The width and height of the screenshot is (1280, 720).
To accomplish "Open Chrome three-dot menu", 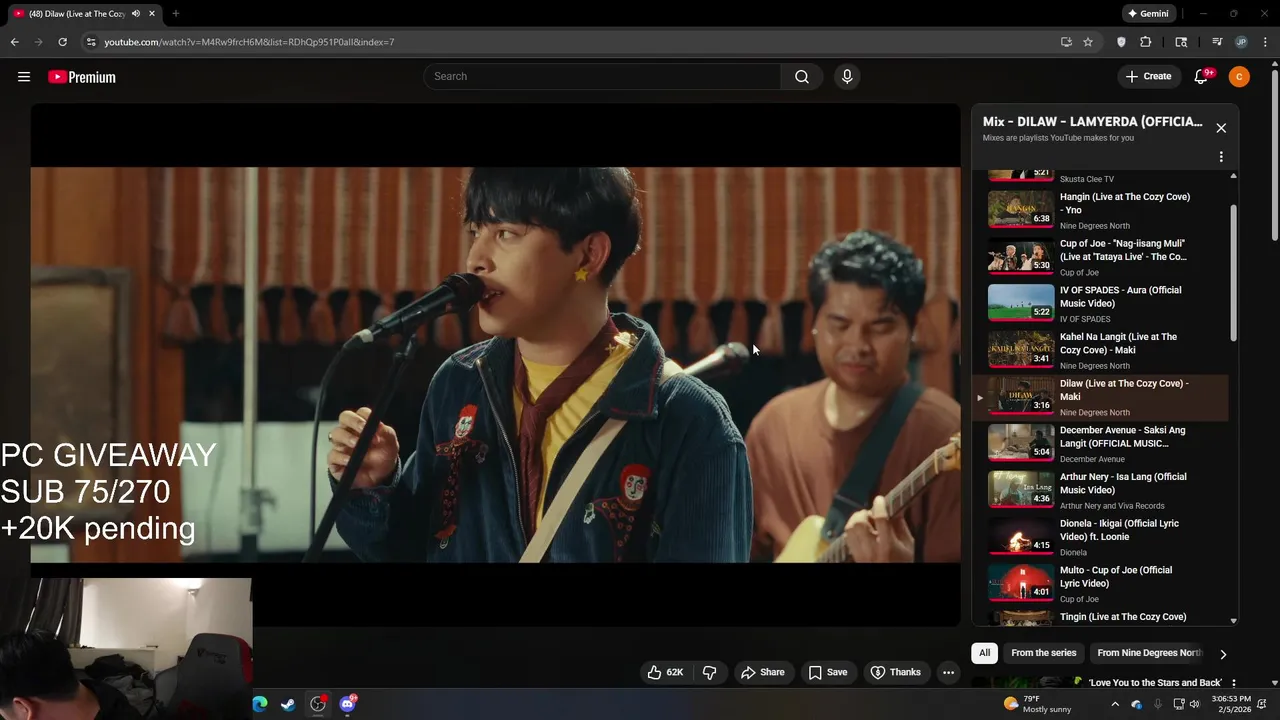I will [x=1265, y=42].
